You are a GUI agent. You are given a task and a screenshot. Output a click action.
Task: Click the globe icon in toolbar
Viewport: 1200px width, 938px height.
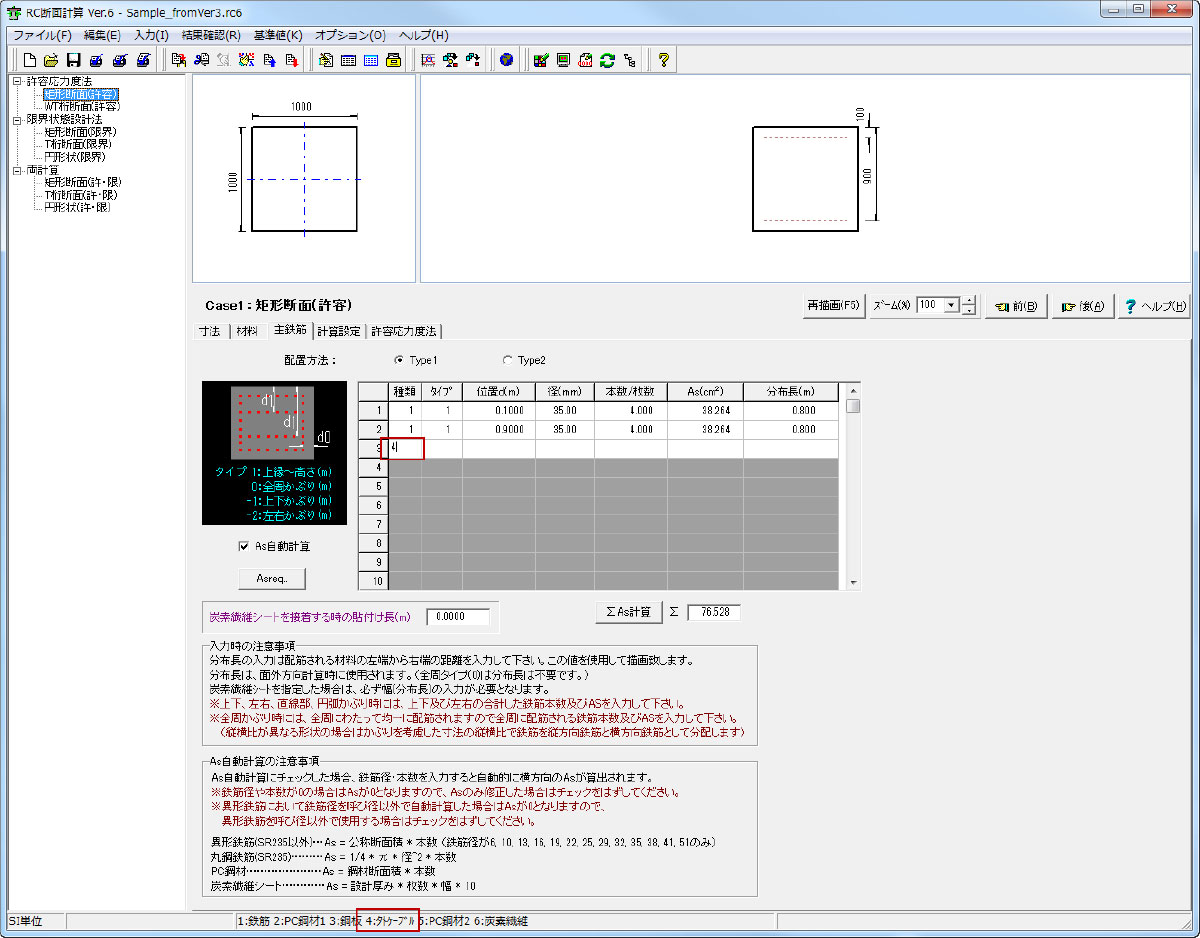[x=506, y=60]
